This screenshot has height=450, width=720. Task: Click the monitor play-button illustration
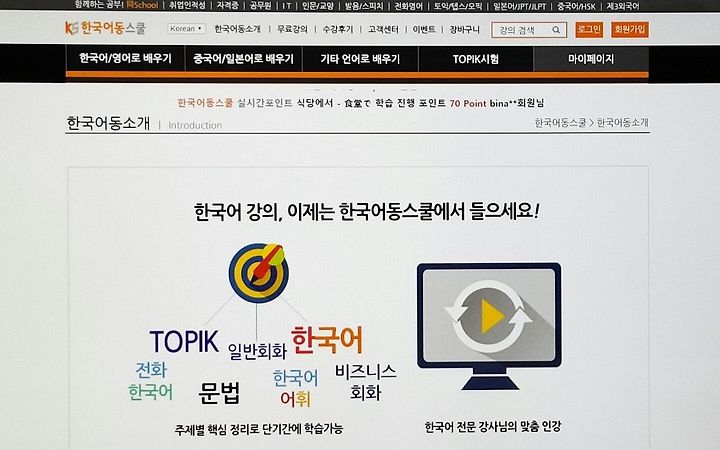click(x=489, y=326)
